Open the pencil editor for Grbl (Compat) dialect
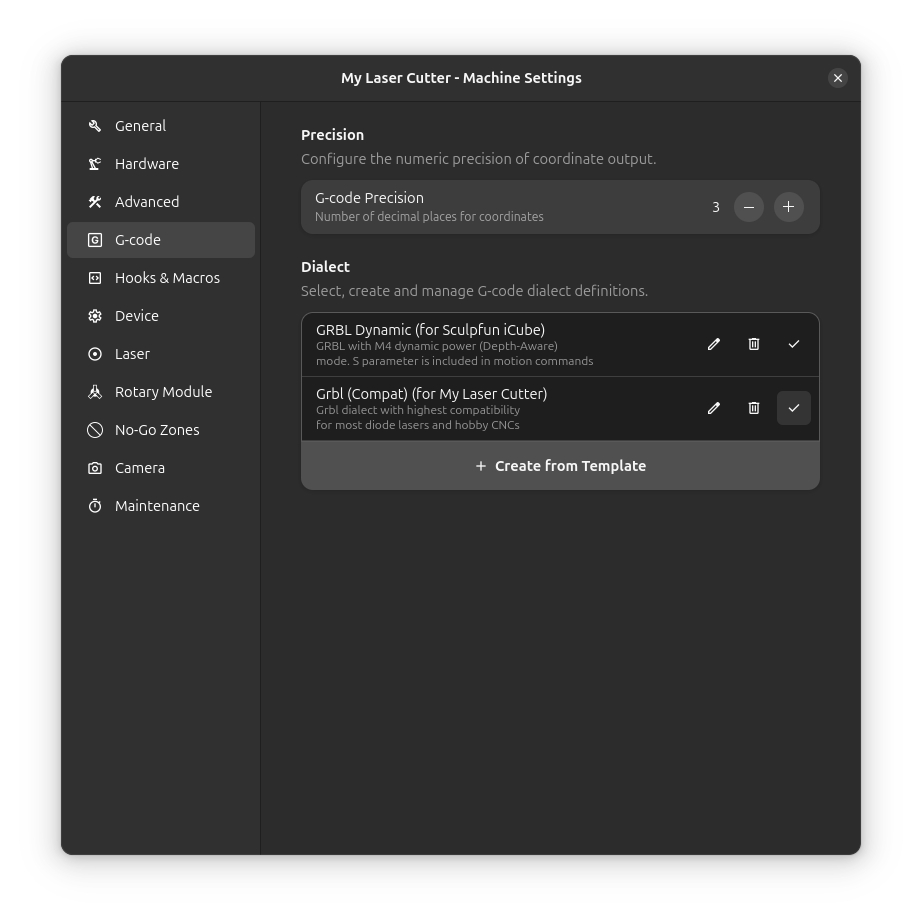The image size is (922, 922). [713, 408]
